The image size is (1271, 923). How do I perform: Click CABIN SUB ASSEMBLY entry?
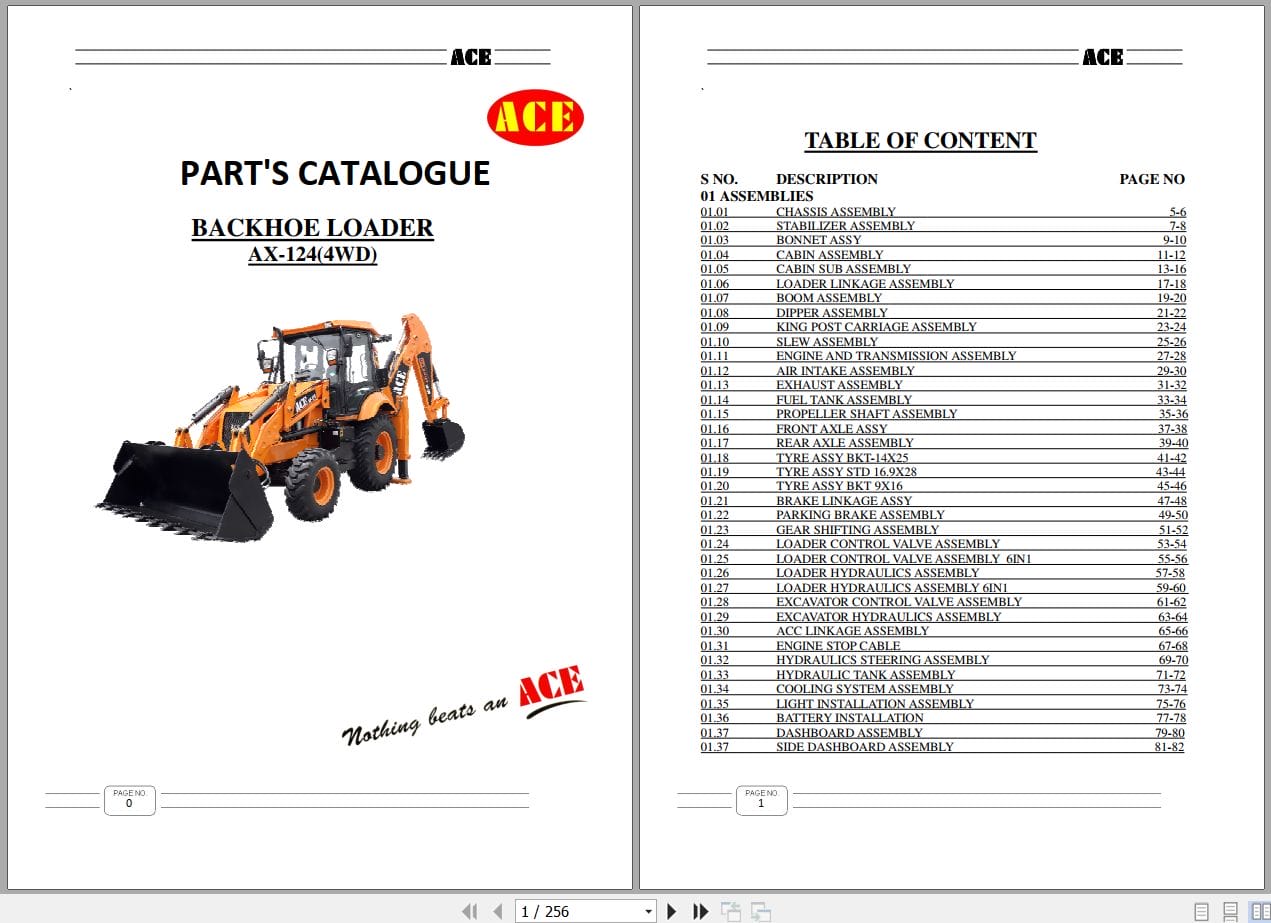click(843, 269)
